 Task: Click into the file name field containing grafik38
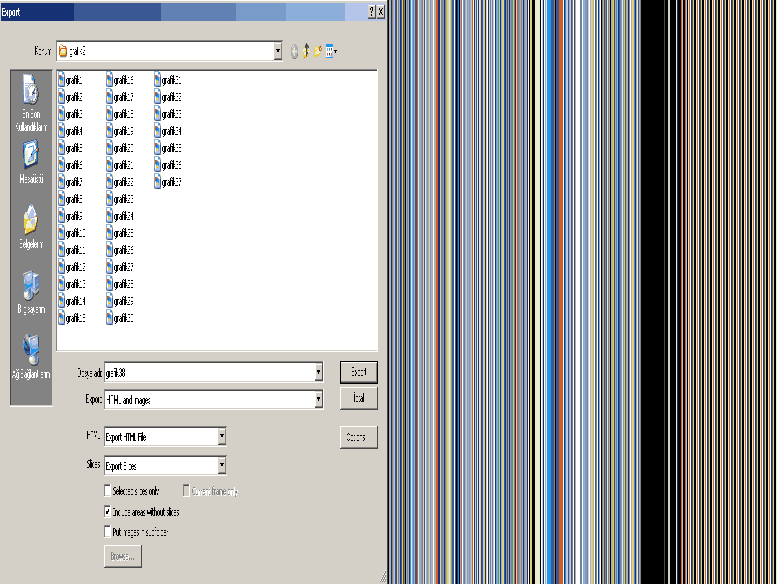pyautogui.click(x=209, y=372)
